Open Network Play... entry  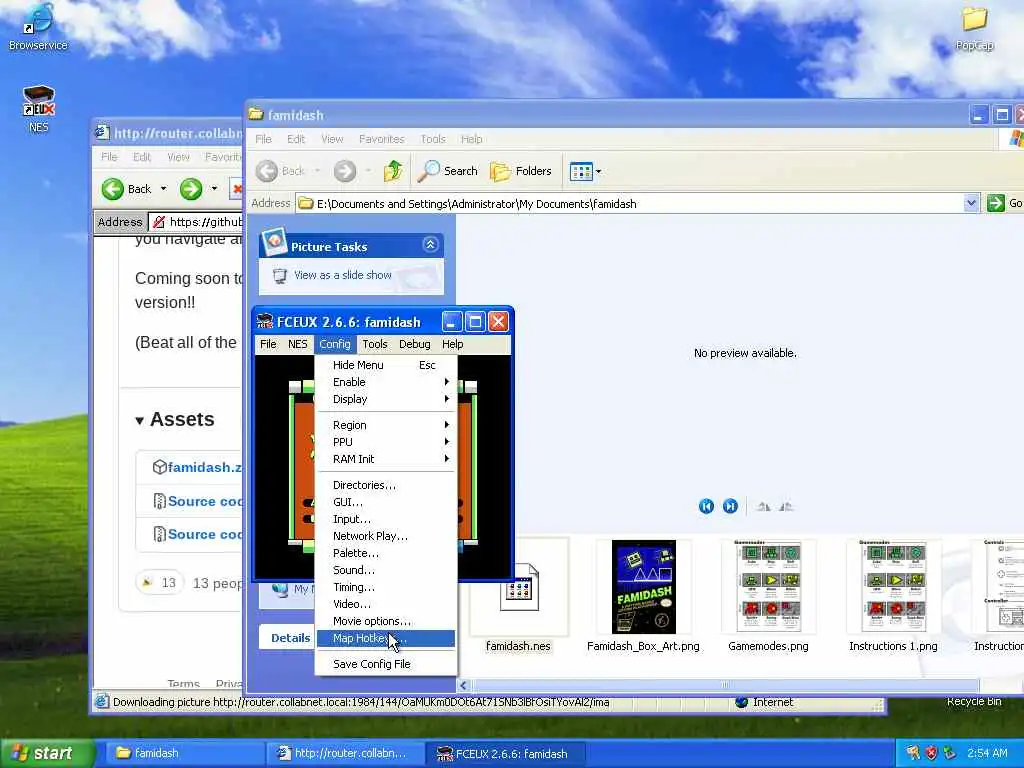(385, 536)
